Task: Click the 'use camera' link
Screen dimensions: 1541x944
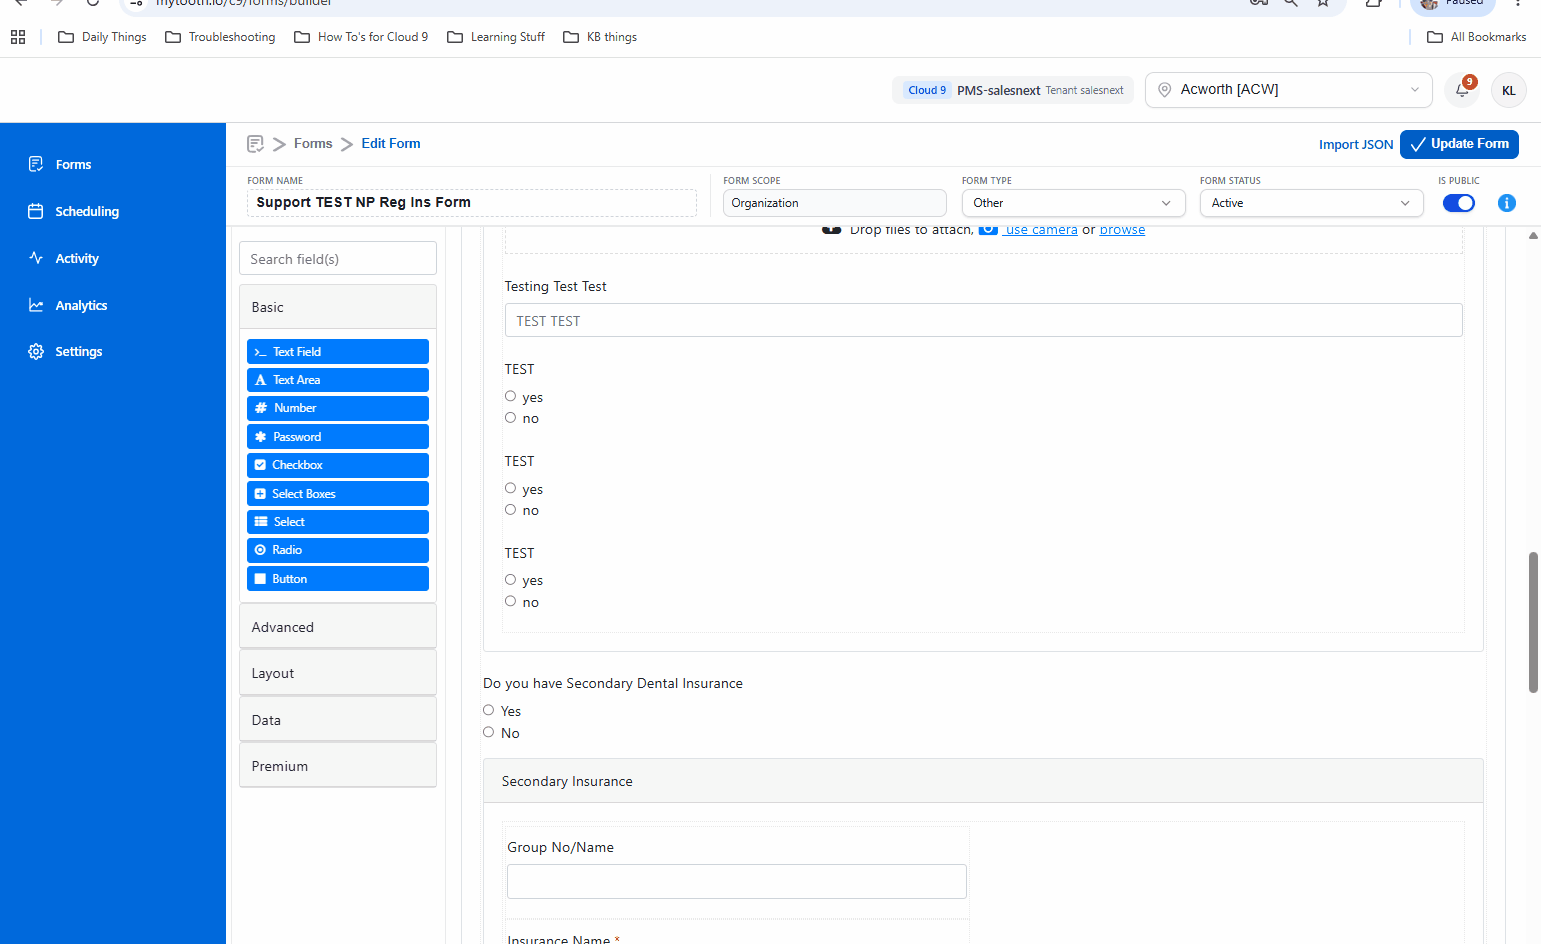Action: coord(1041,230)
